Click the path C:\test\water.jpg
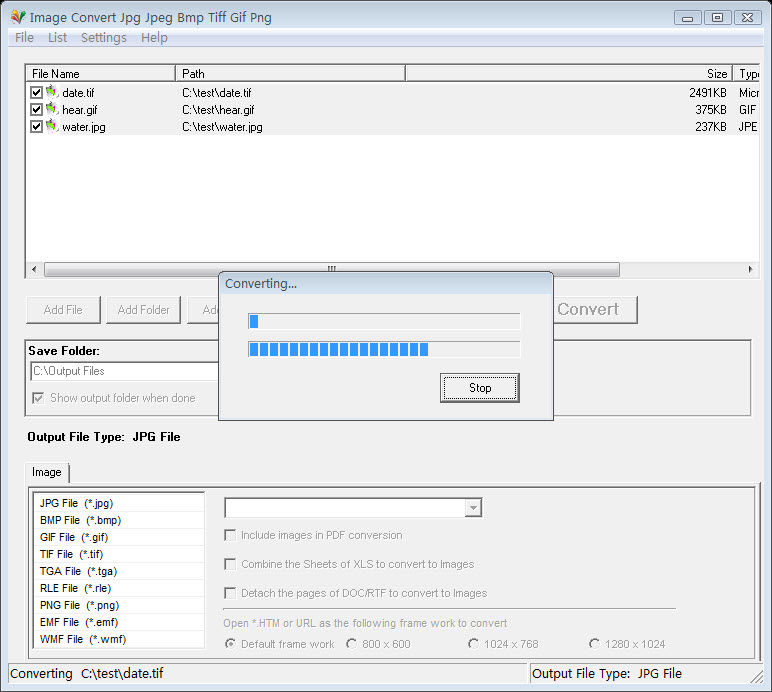Screen dimensions: 772x692 click(x=222, y=127)
